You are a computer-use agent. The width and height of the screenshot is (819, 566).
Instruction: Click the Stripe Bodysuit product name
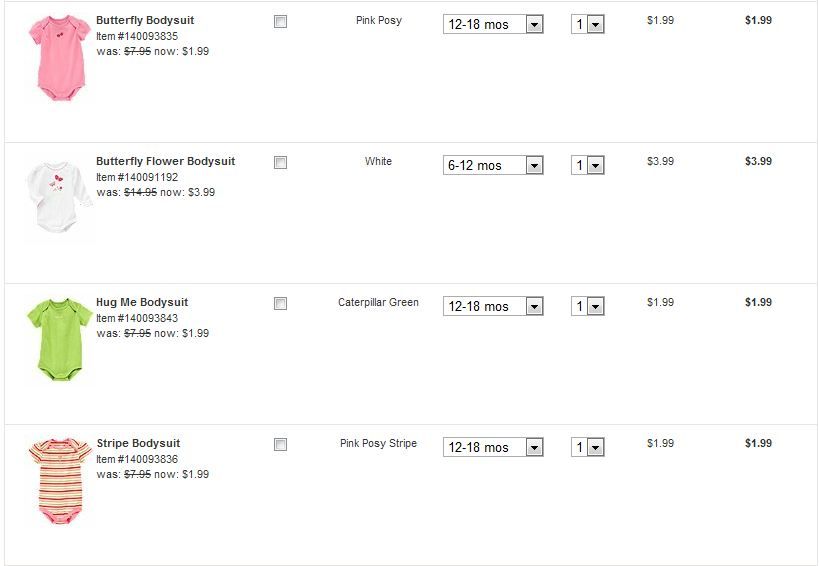(x=138, y=443)
